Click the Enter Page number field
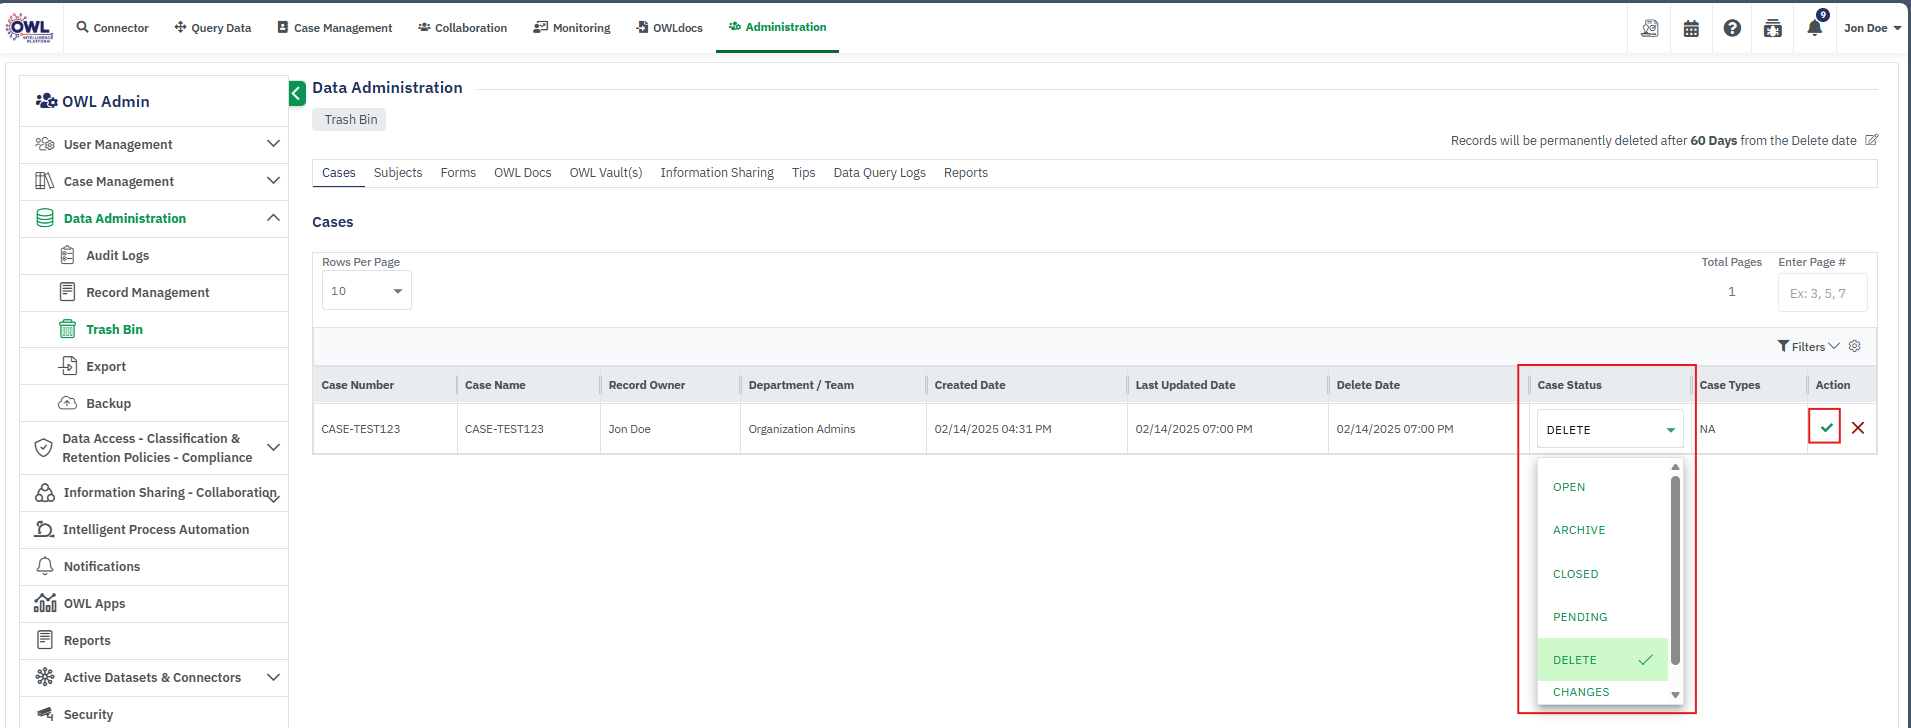 pos(1822,293)
